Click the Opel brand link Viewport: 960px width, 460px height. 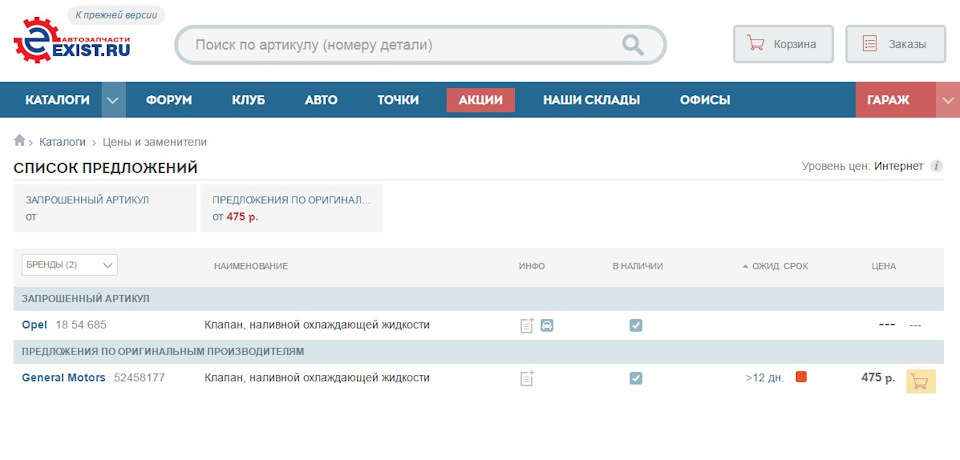click(x=34, y=325)
